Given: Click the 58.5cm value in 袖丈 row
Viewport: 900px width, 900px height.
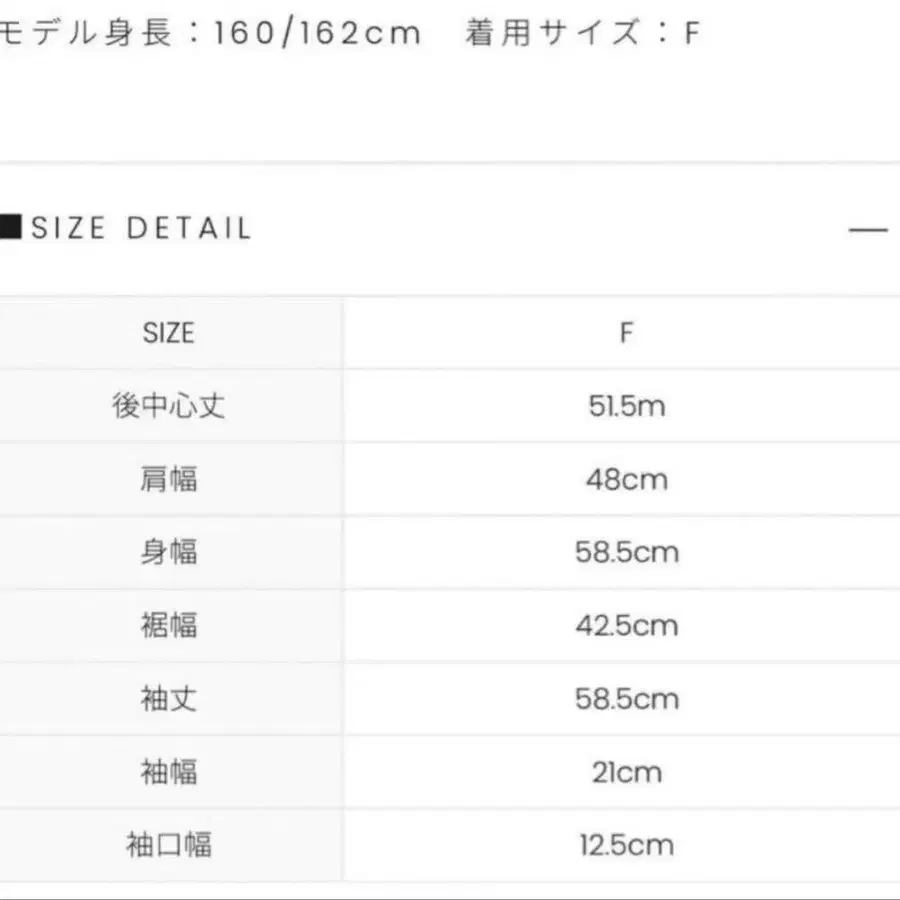Looking at the screenshot, I should (626, 698).
